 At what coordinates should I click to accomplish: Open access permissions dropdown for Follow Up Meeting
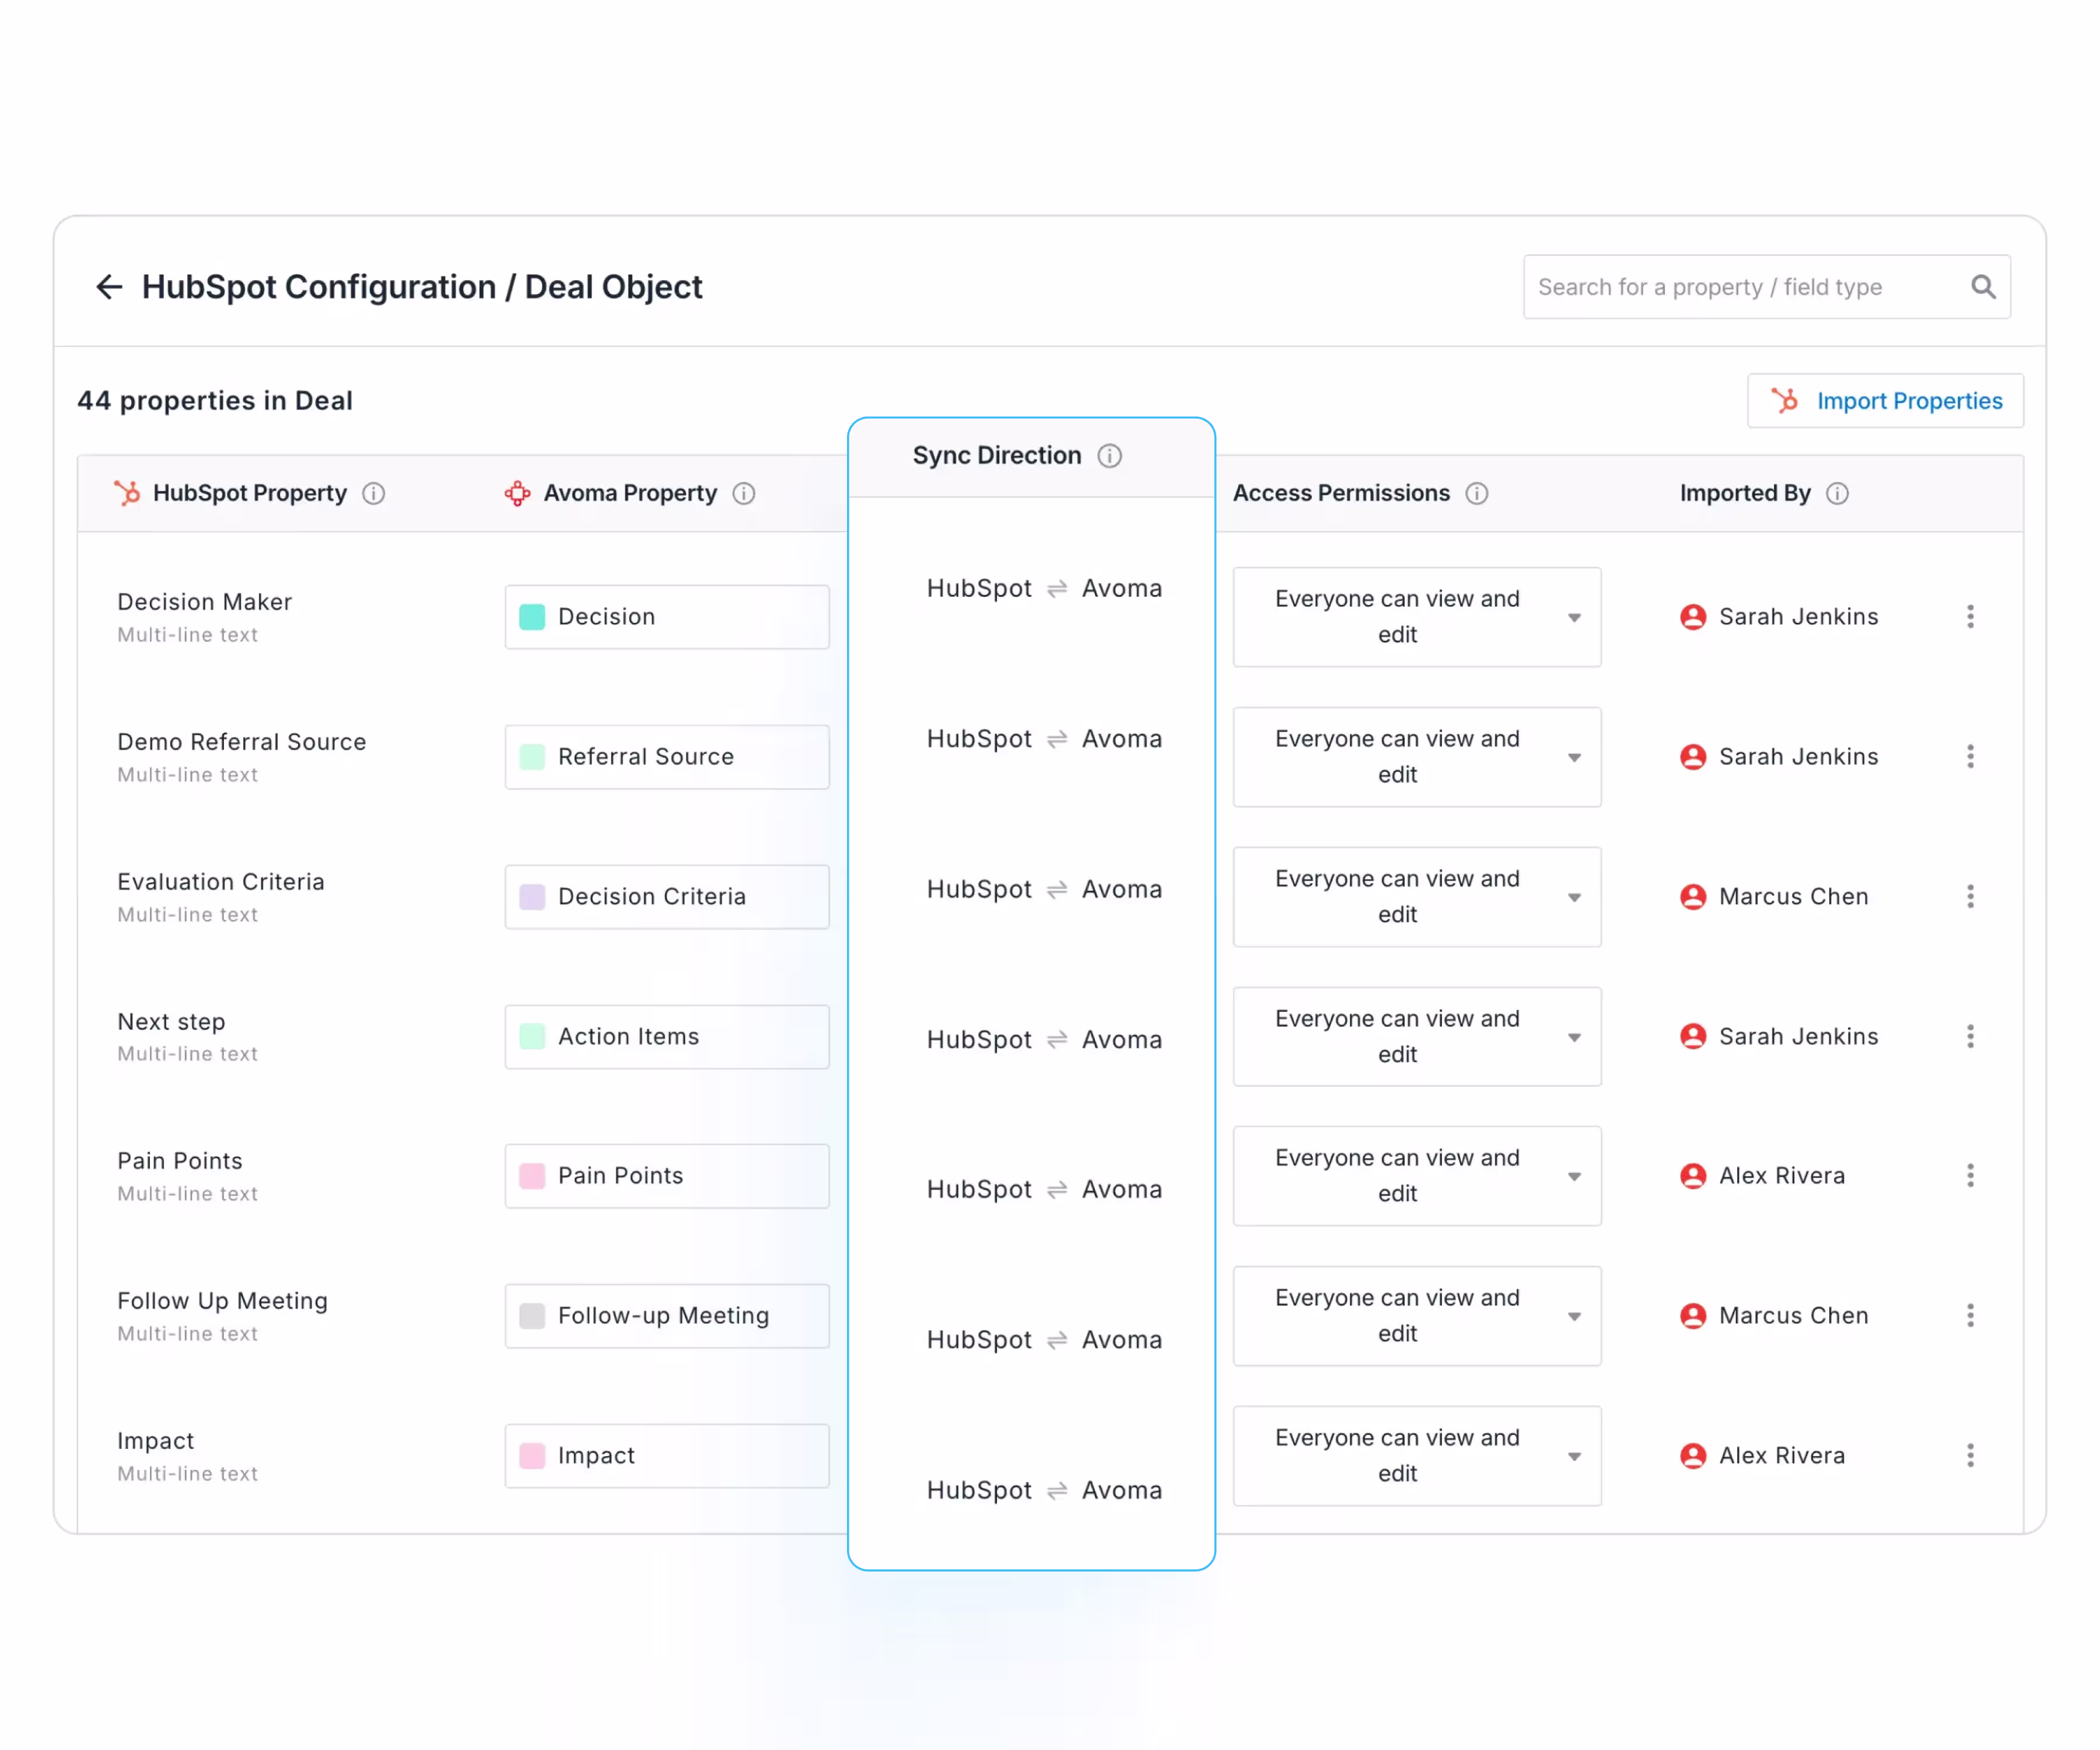pyautogui.click(x=1417, y=1316)
